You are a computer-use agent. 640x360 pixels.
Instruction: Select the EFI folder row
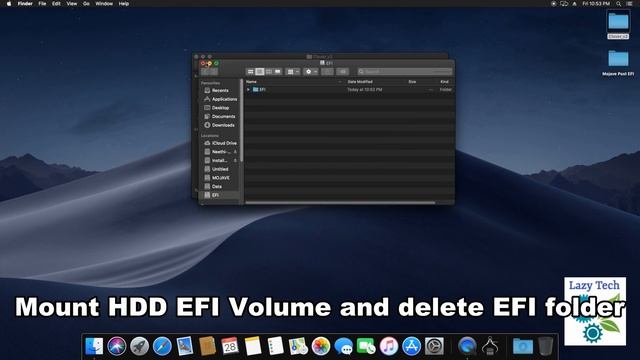(x=349, y=89)
